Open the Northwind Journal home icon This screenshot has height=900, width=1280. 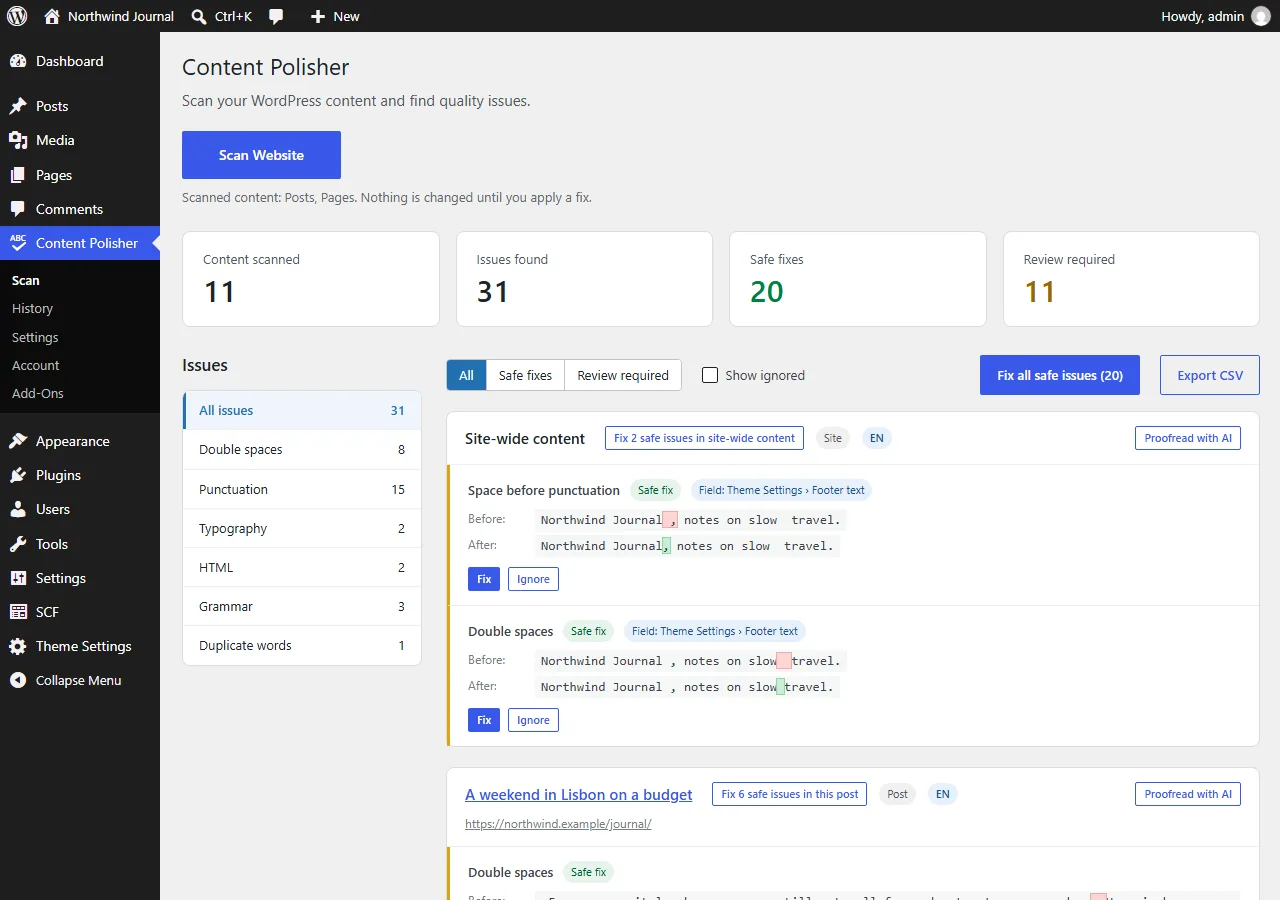tap(52, 16)
